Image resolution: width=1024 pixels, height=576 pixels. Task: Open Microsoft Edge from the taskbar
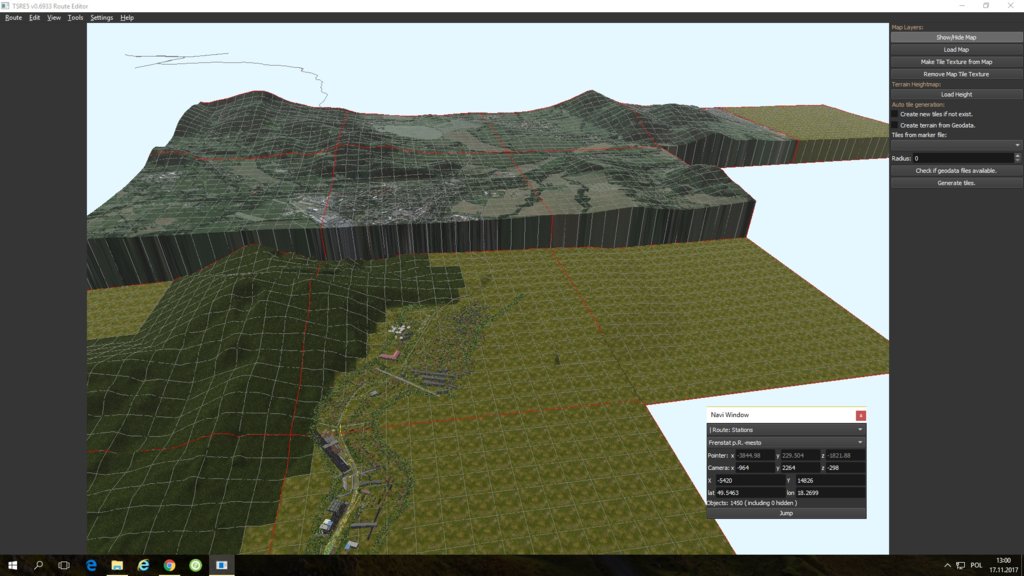click(90, 566)
